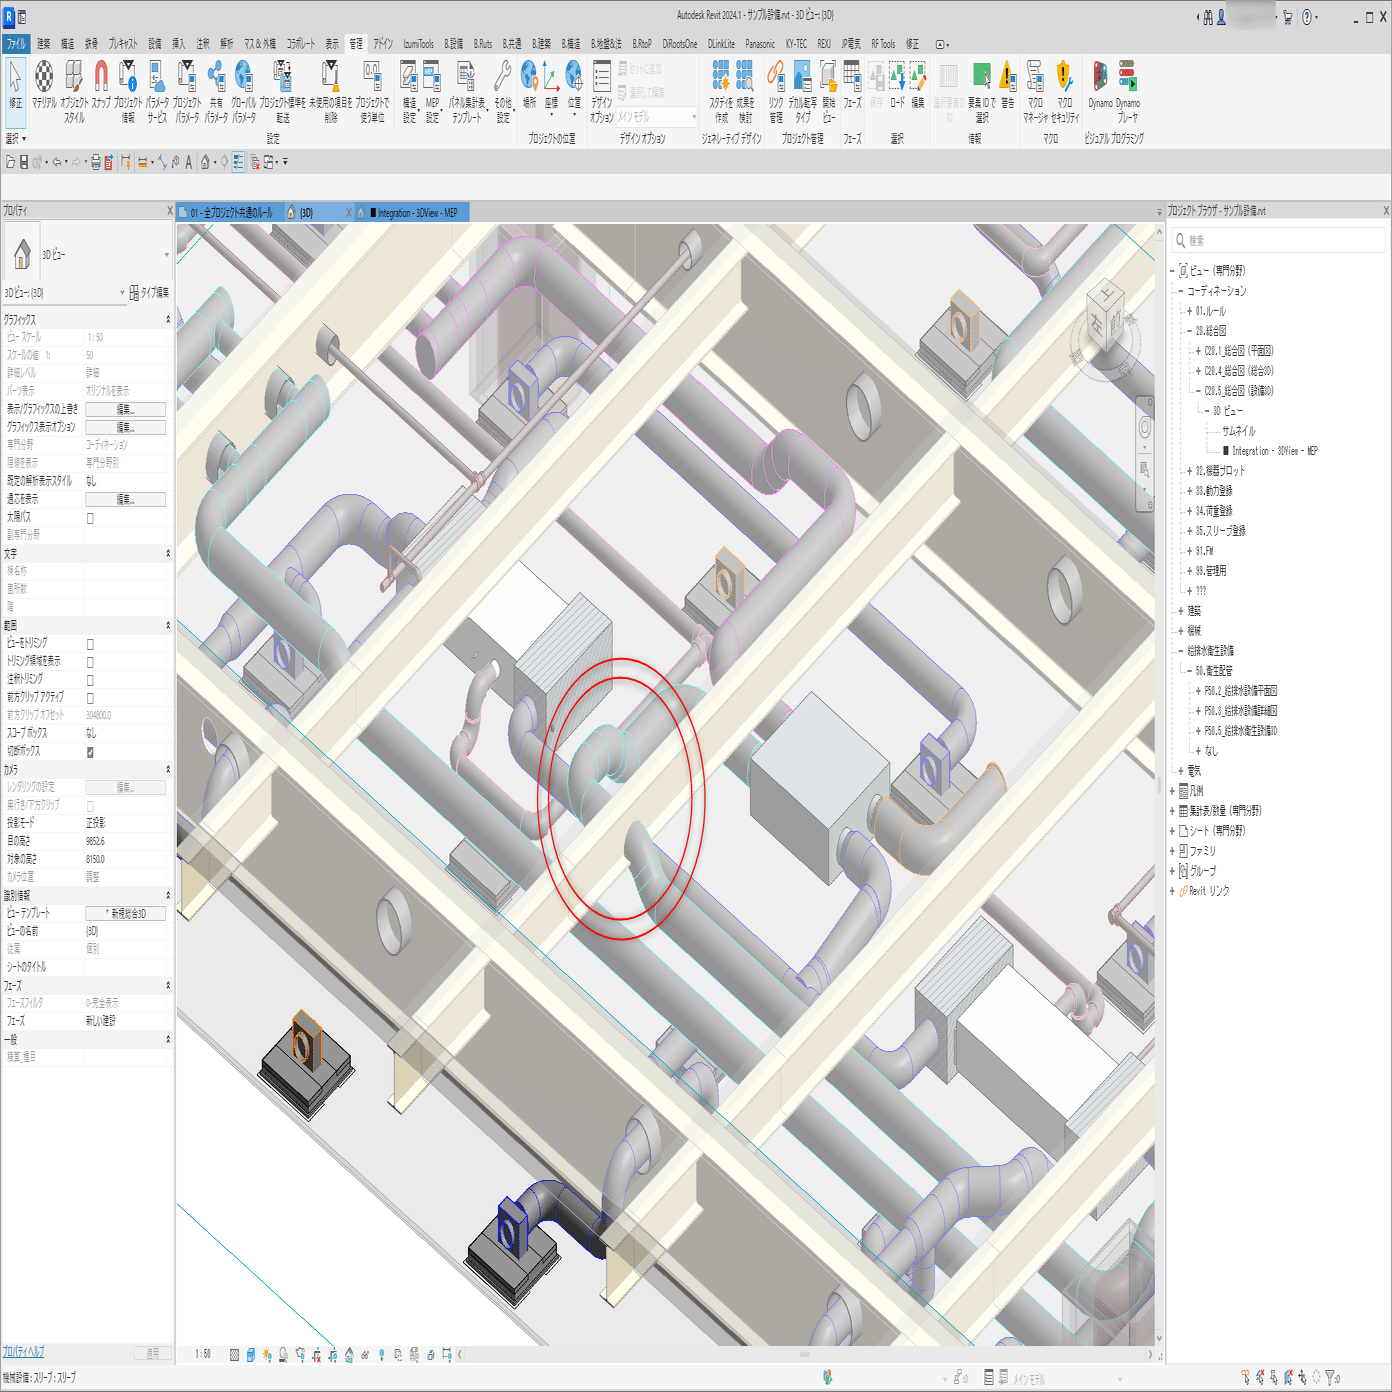Toggle 前方クリップ アクティブ checkbox
The width and height of the screenshot is (1392, 1392).
coord(90,698)
